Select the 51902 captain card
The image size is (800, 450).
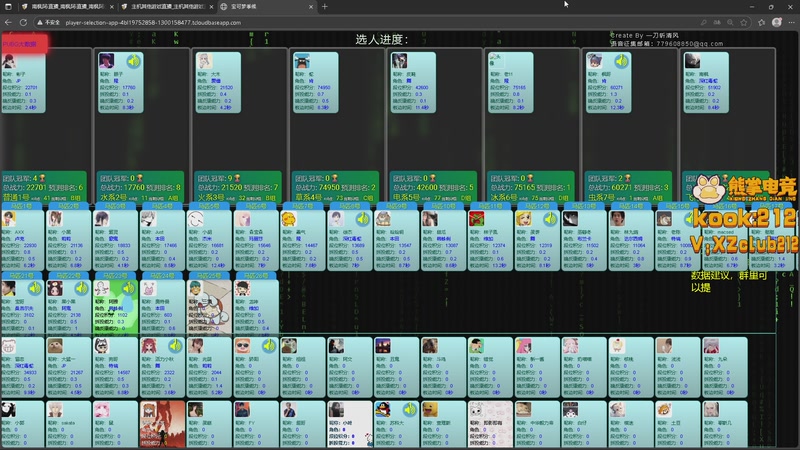coord(706,82)
